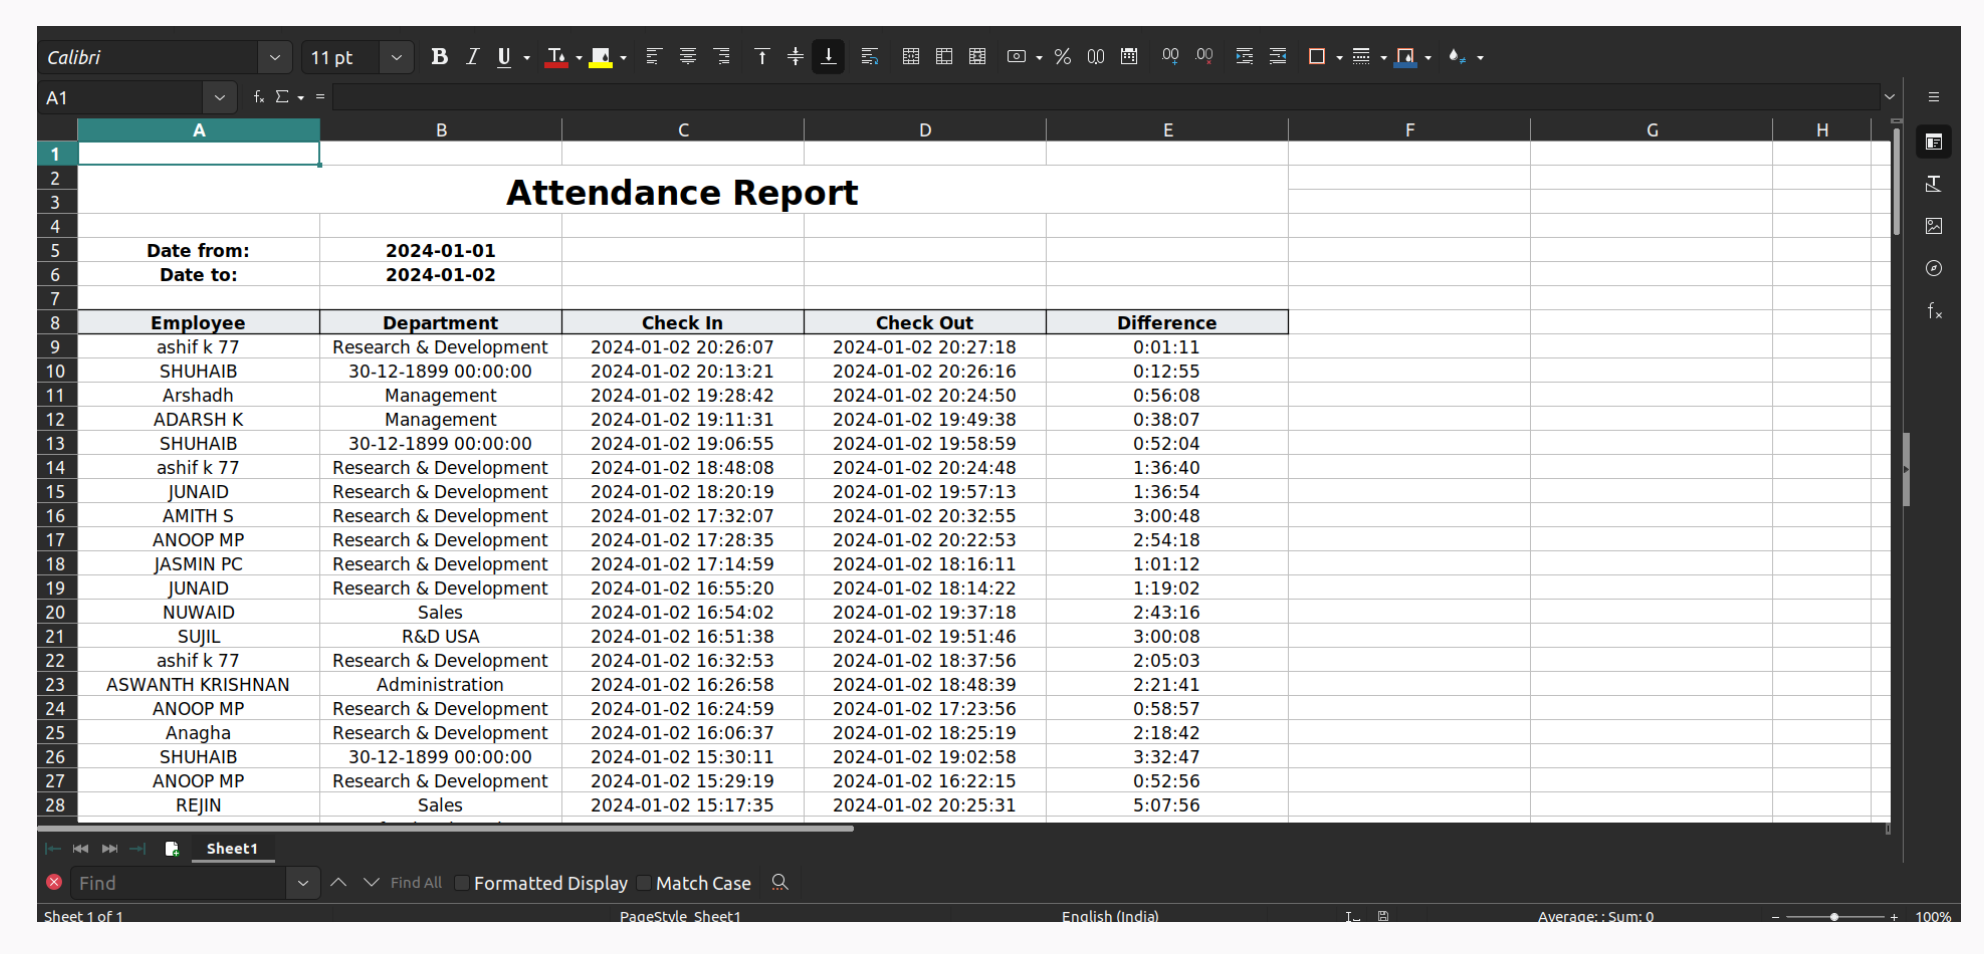The image size is (1984, 954).
Task: Open the sidebar Navigator panel
Action: point(1934,268)
